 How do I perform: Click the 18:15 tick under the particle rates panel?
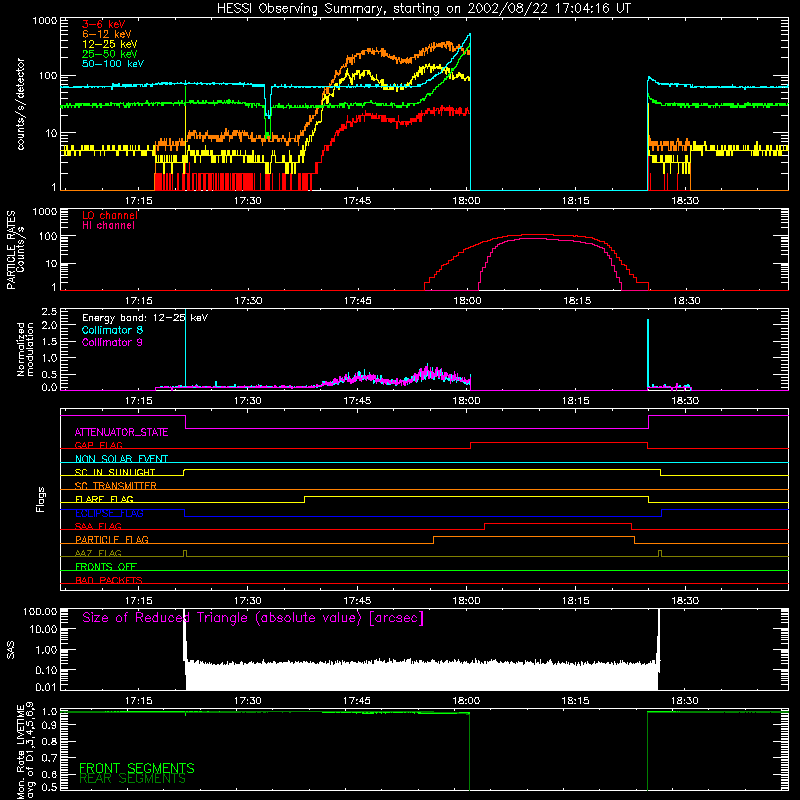pyautogui.click(x=577, y=301)
